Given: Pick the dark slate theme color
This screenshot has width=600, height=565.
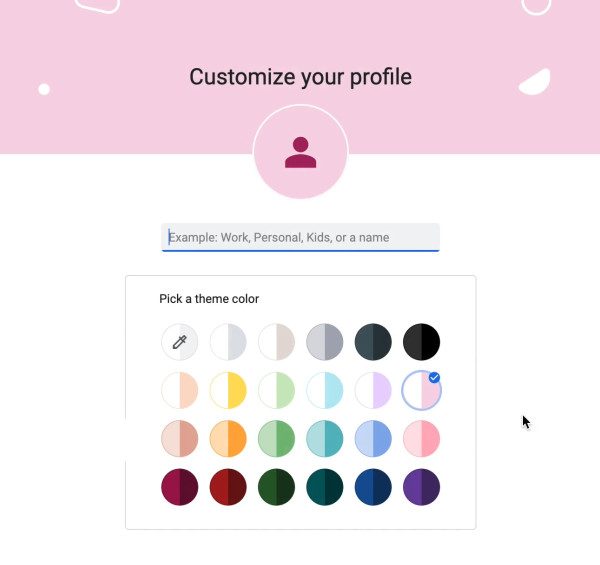Looking at the screenshot, I should tap(373, 342).
